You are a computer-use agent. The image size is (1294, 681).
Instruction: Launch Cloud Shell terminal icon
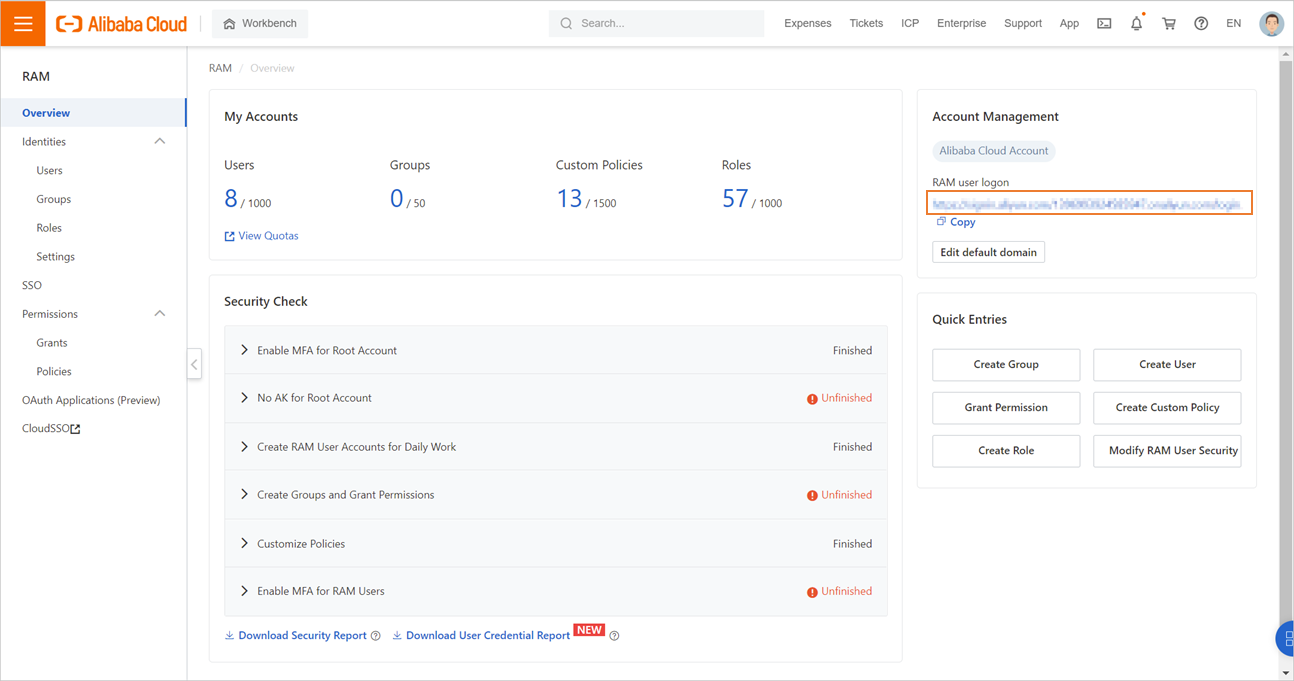click(1104, 23)
